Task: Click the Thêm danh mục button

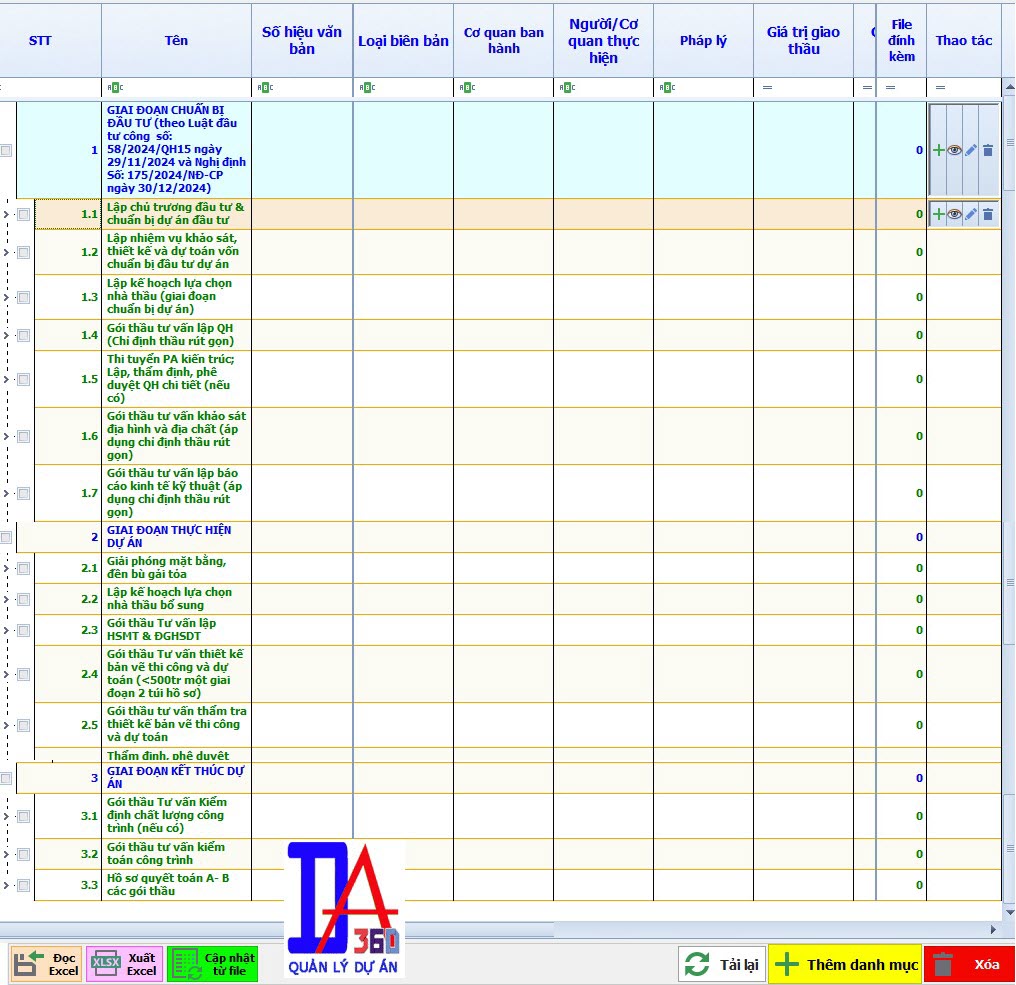Action: tap(845, 965)
